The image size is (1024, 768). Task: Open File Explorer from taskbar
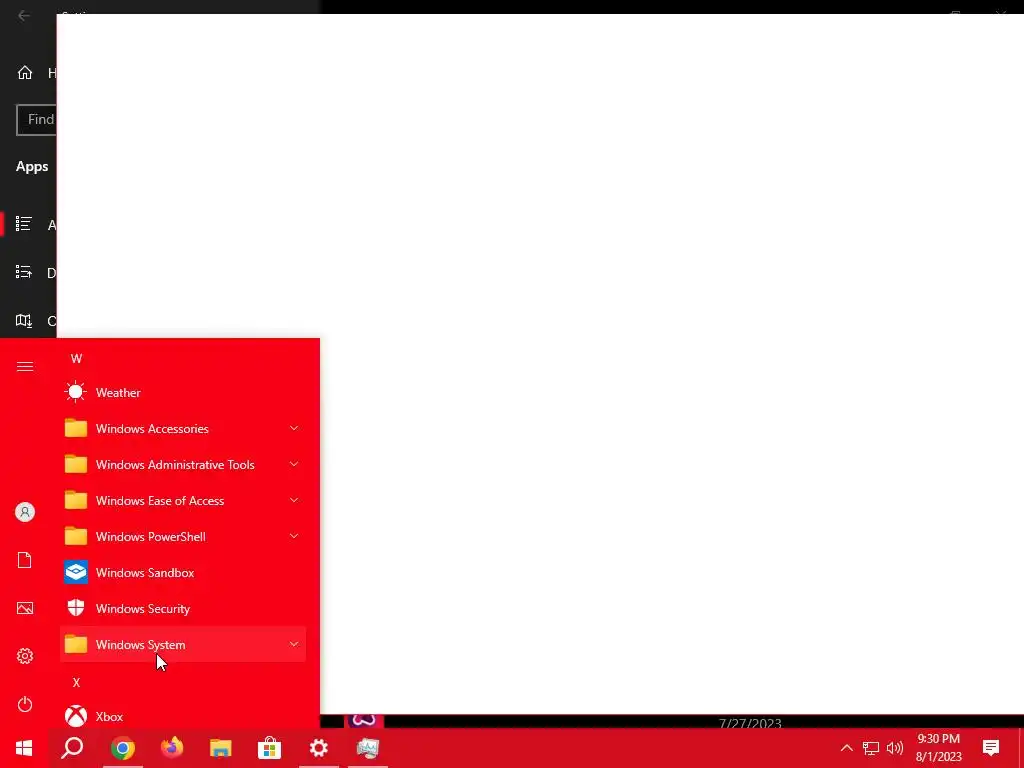[221, 748]
